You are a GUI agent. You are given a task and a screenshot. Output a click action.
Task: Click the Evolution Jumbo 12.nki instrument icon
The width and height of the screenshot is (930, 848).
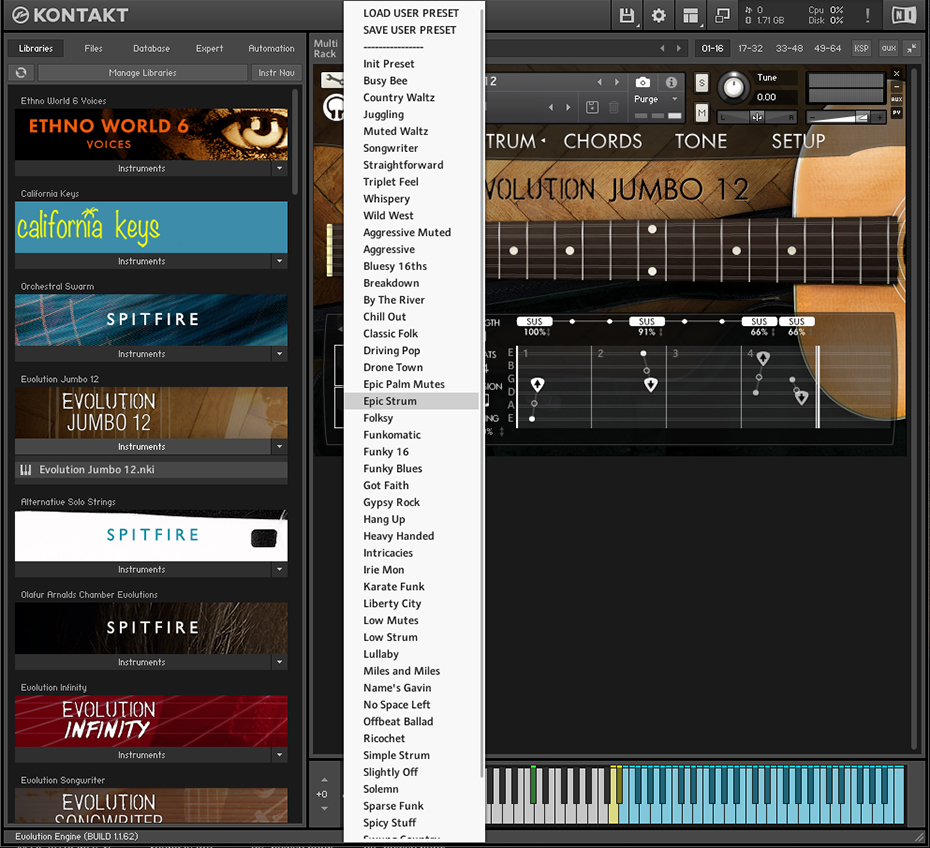(26, 470)
